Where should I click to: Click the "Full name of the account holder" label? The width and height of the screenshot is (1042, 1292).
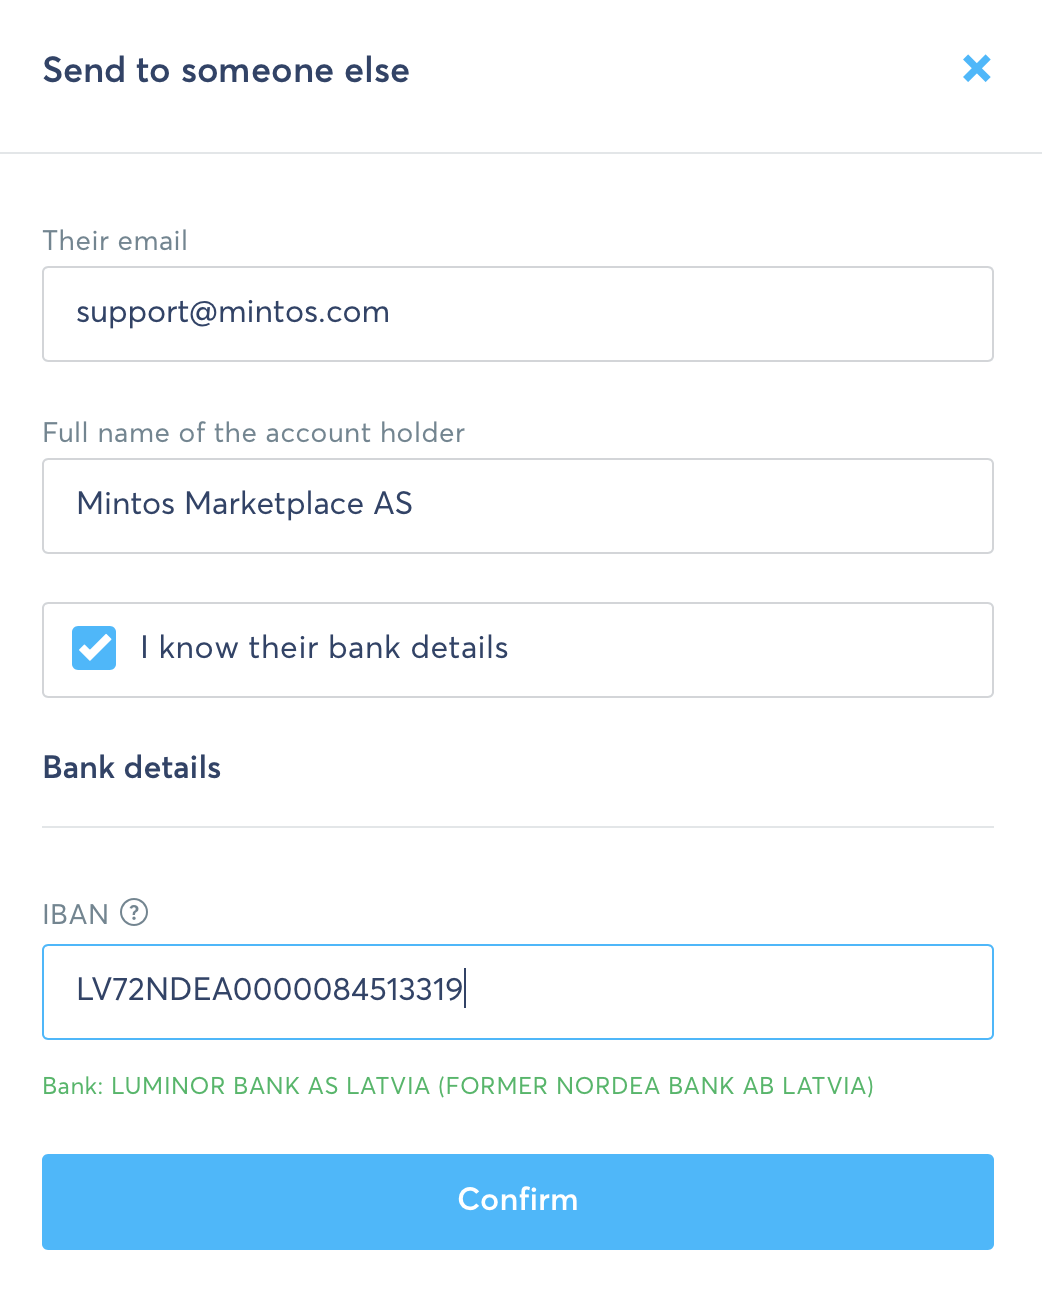click(x=254, y=433)
